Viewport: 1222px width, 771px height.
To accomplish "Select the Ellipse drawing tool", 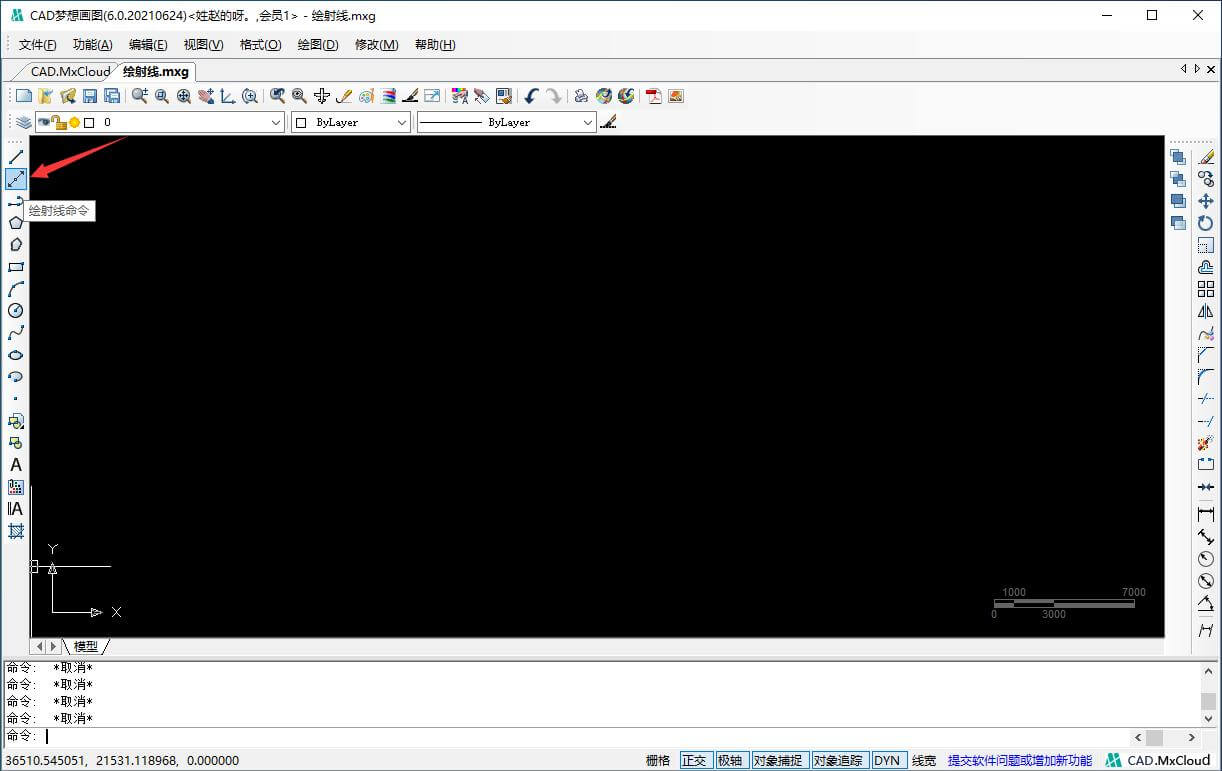I will [x=16, y=355].
